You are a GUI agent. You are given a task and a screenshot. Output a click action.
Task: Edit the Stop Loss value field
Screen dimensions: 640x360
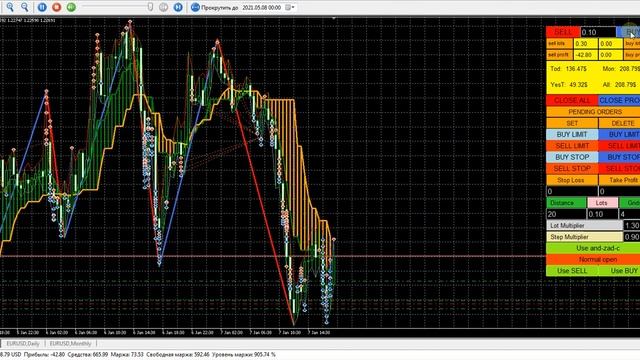click(x=572, y=191)
